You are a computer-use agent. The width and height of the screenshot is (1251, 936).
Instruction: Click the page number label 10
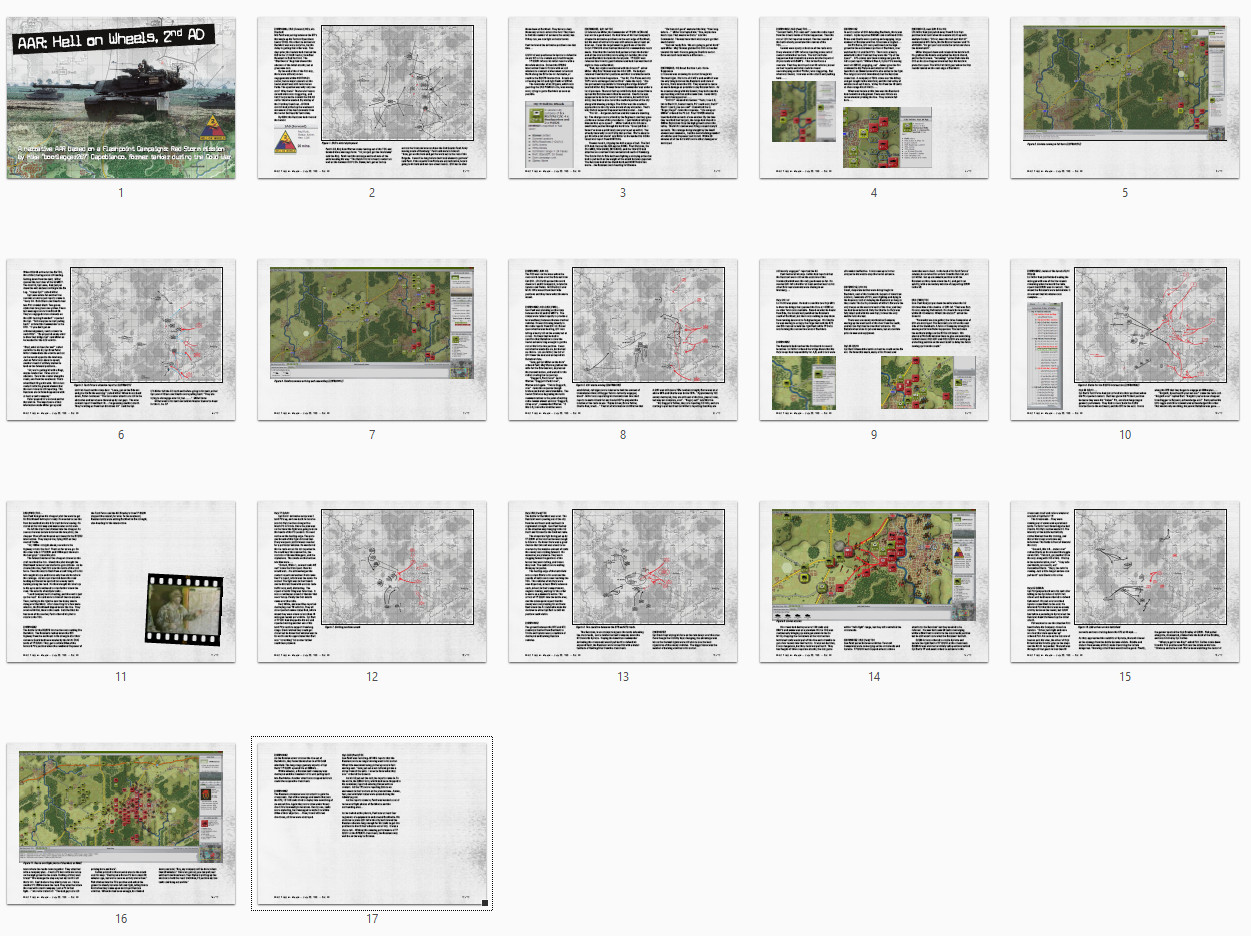tap(1125, 434)
